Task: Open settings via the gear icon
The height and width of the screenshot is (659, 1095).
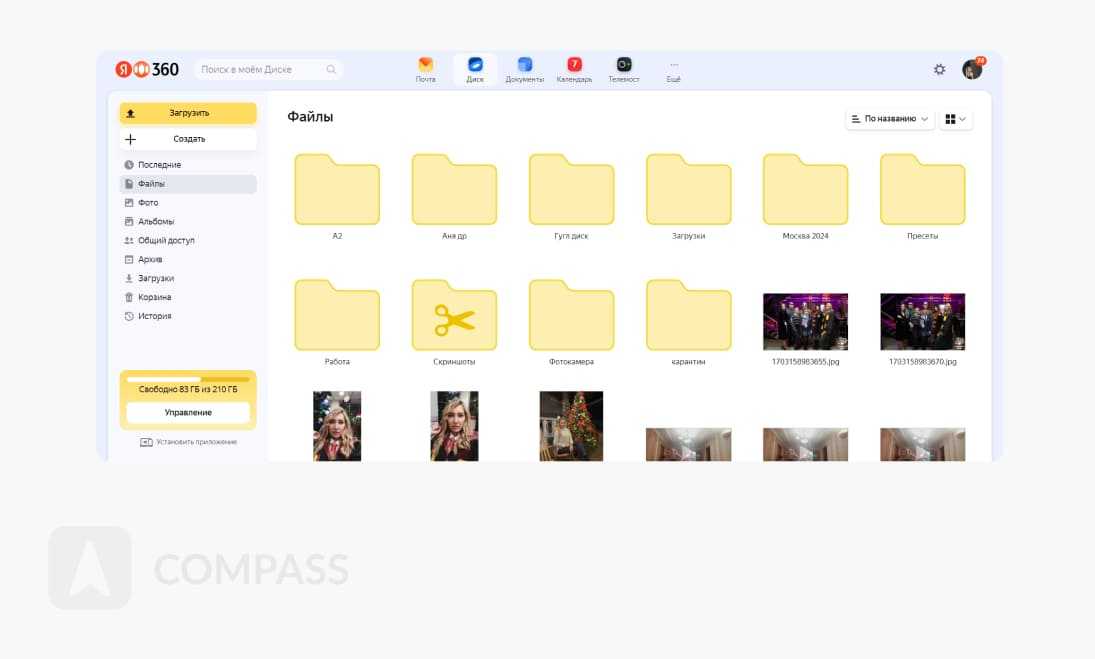Action: pyautogui.click(x=939, y=69)
